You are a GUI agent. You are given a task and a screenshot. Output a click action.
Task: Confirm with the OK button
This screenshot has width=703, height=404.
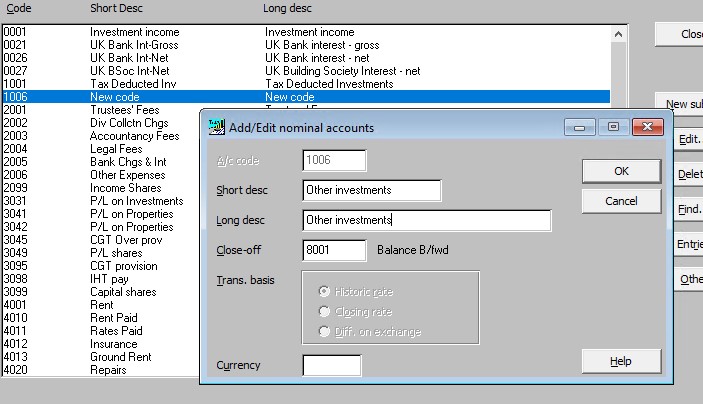click(x=621, y=171)
